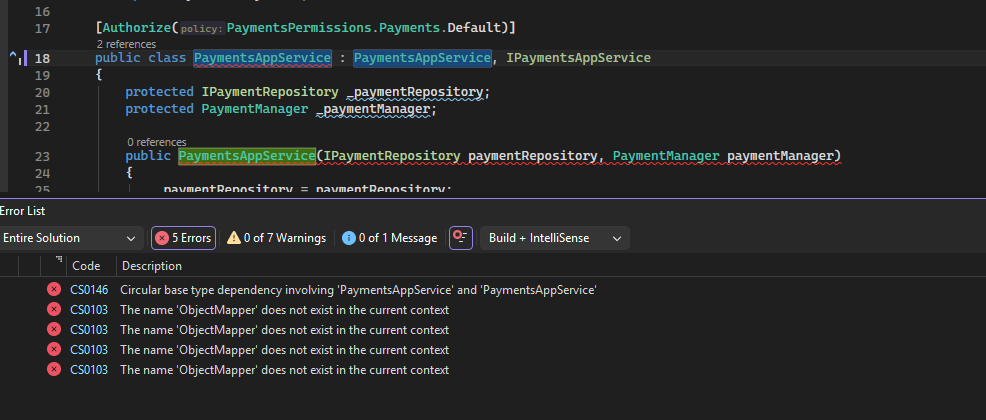The width and height of the screenshot is (986, 420).
Task: Click the error icon on the first CS0103 row
Action: pyautogui.click(x=54, y=310)
